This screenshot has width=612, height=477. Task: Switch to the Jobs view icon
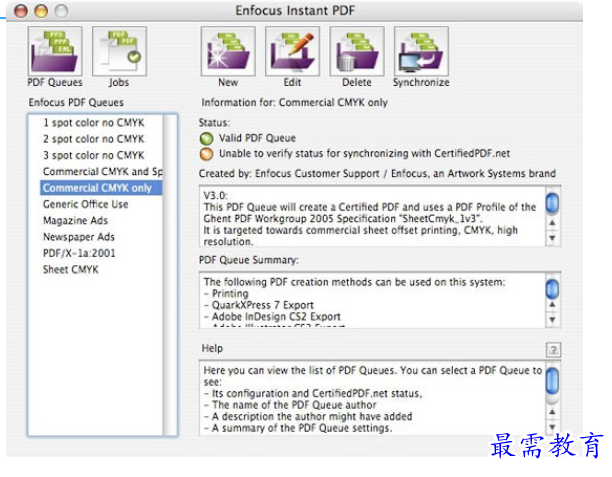pos(119,51)
